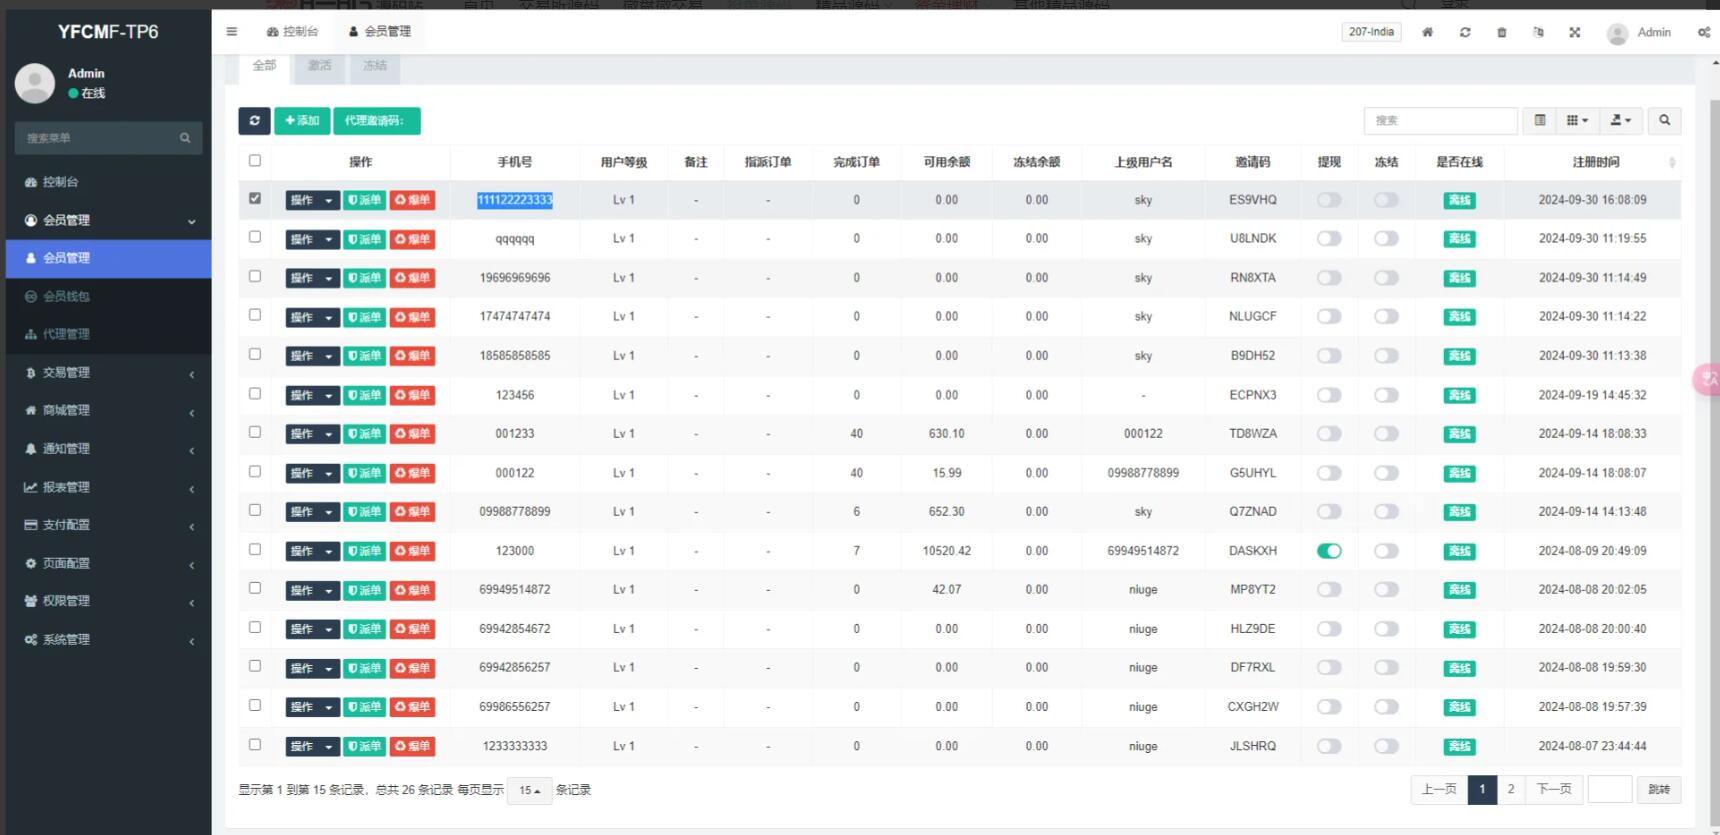This screenshot has height=835, width=1720.
Task: Click the green 添加 button
Action: (302, 121)
